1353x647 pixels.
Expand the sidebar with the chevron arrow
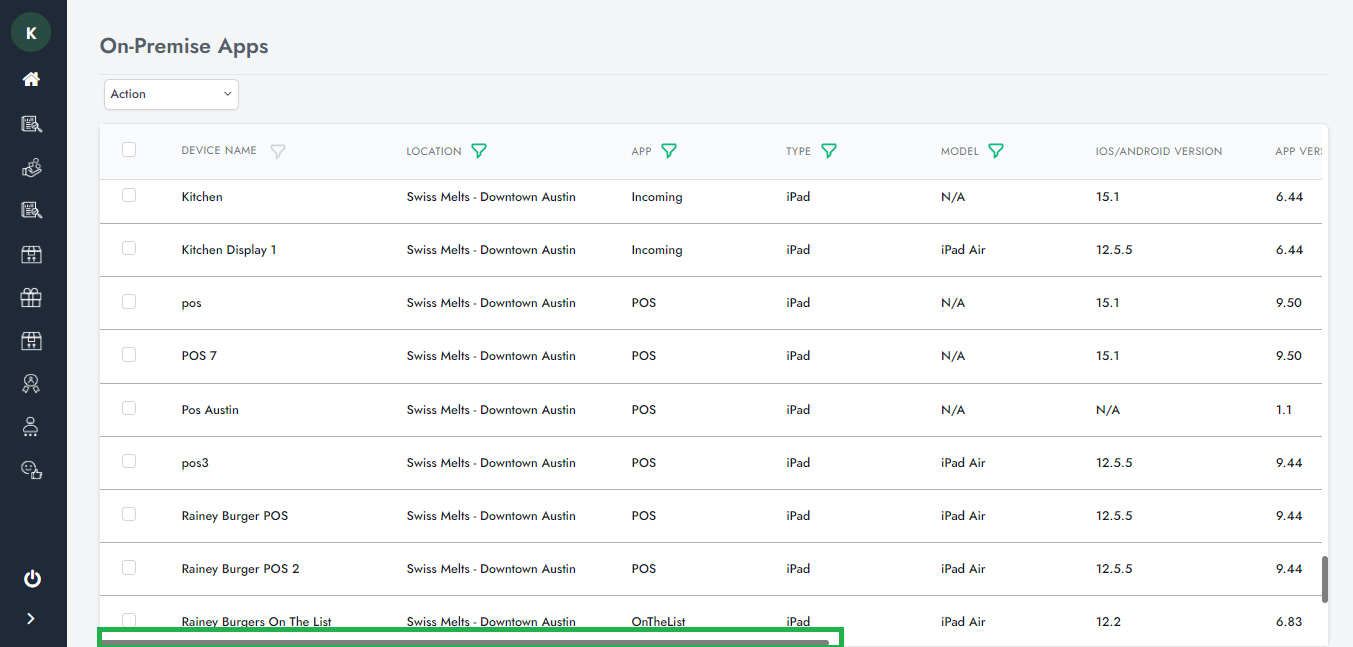coord(31,619)
